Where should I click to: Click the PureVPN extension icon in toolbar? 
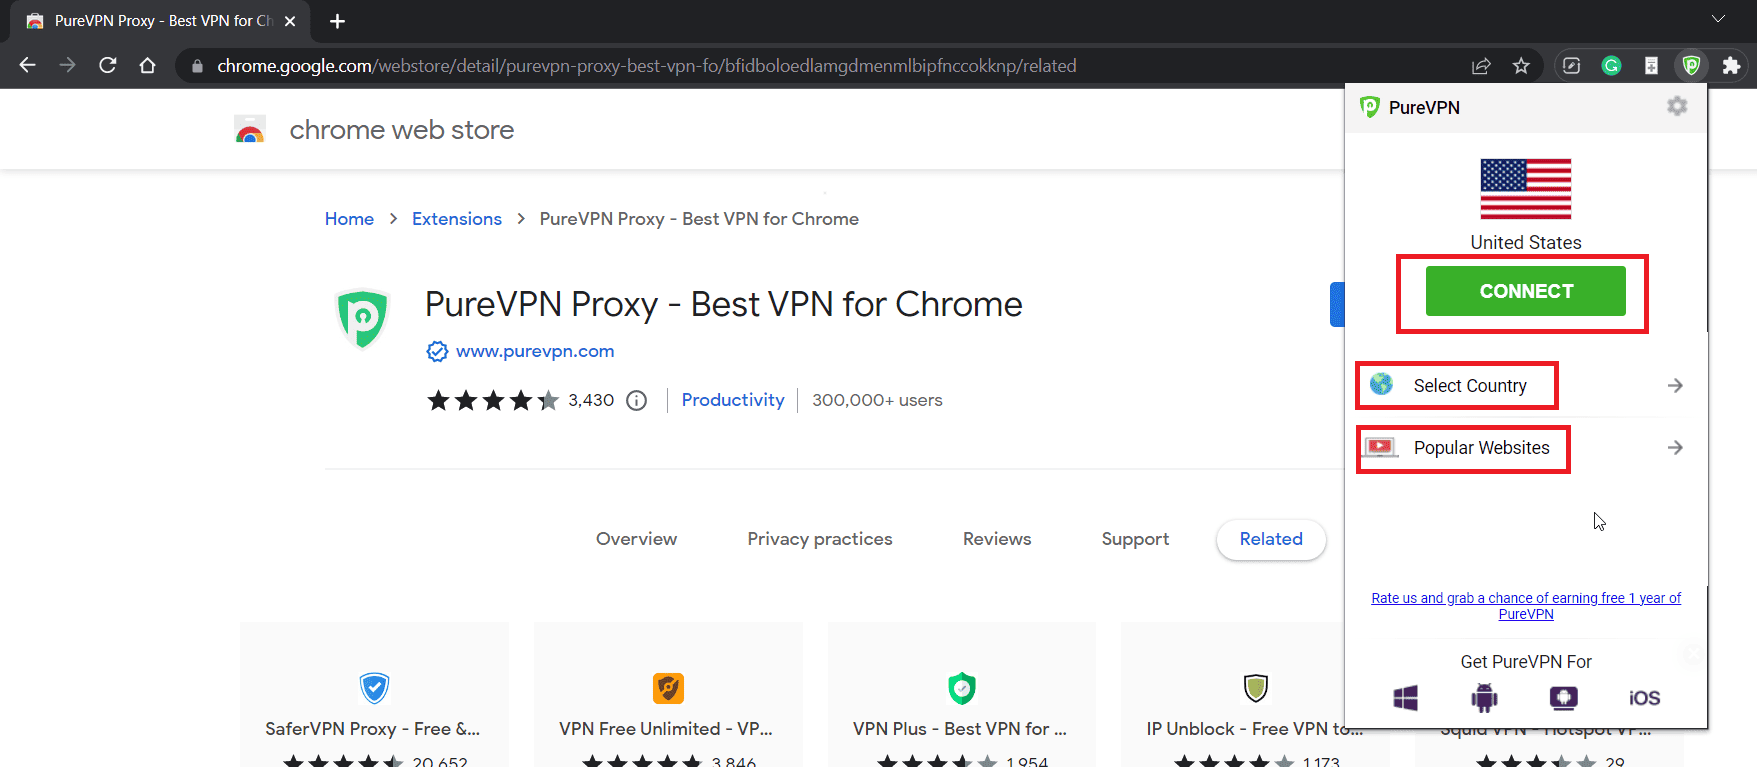tap(1691, 66)
